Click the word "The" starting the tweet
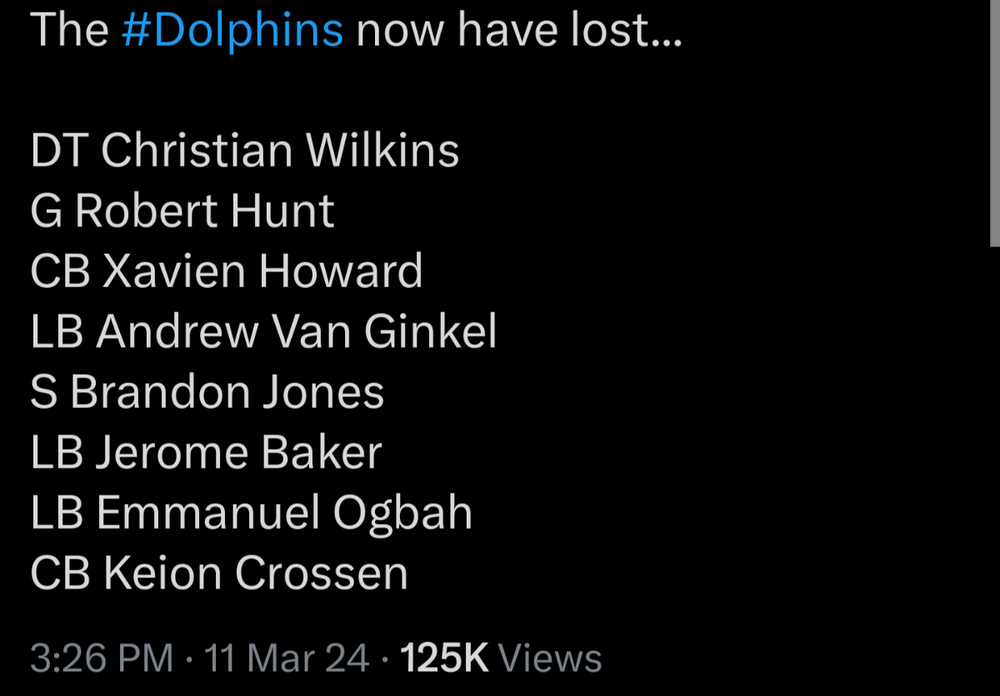 pyautogui.click(x=69, y=30)
